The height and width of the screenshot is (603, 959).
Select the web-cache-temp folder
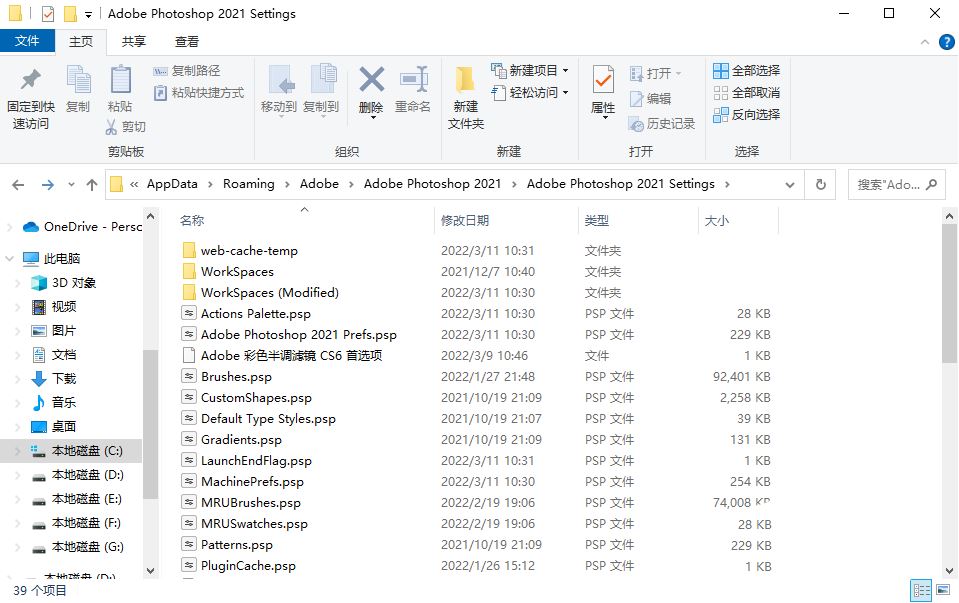coord(249,251)
